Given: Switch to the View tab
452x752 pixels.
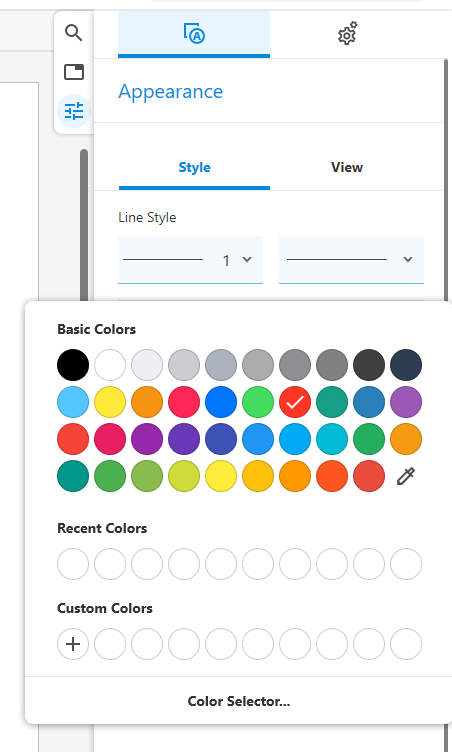Looking at the screenshot, I should click(x=347, y=167).
